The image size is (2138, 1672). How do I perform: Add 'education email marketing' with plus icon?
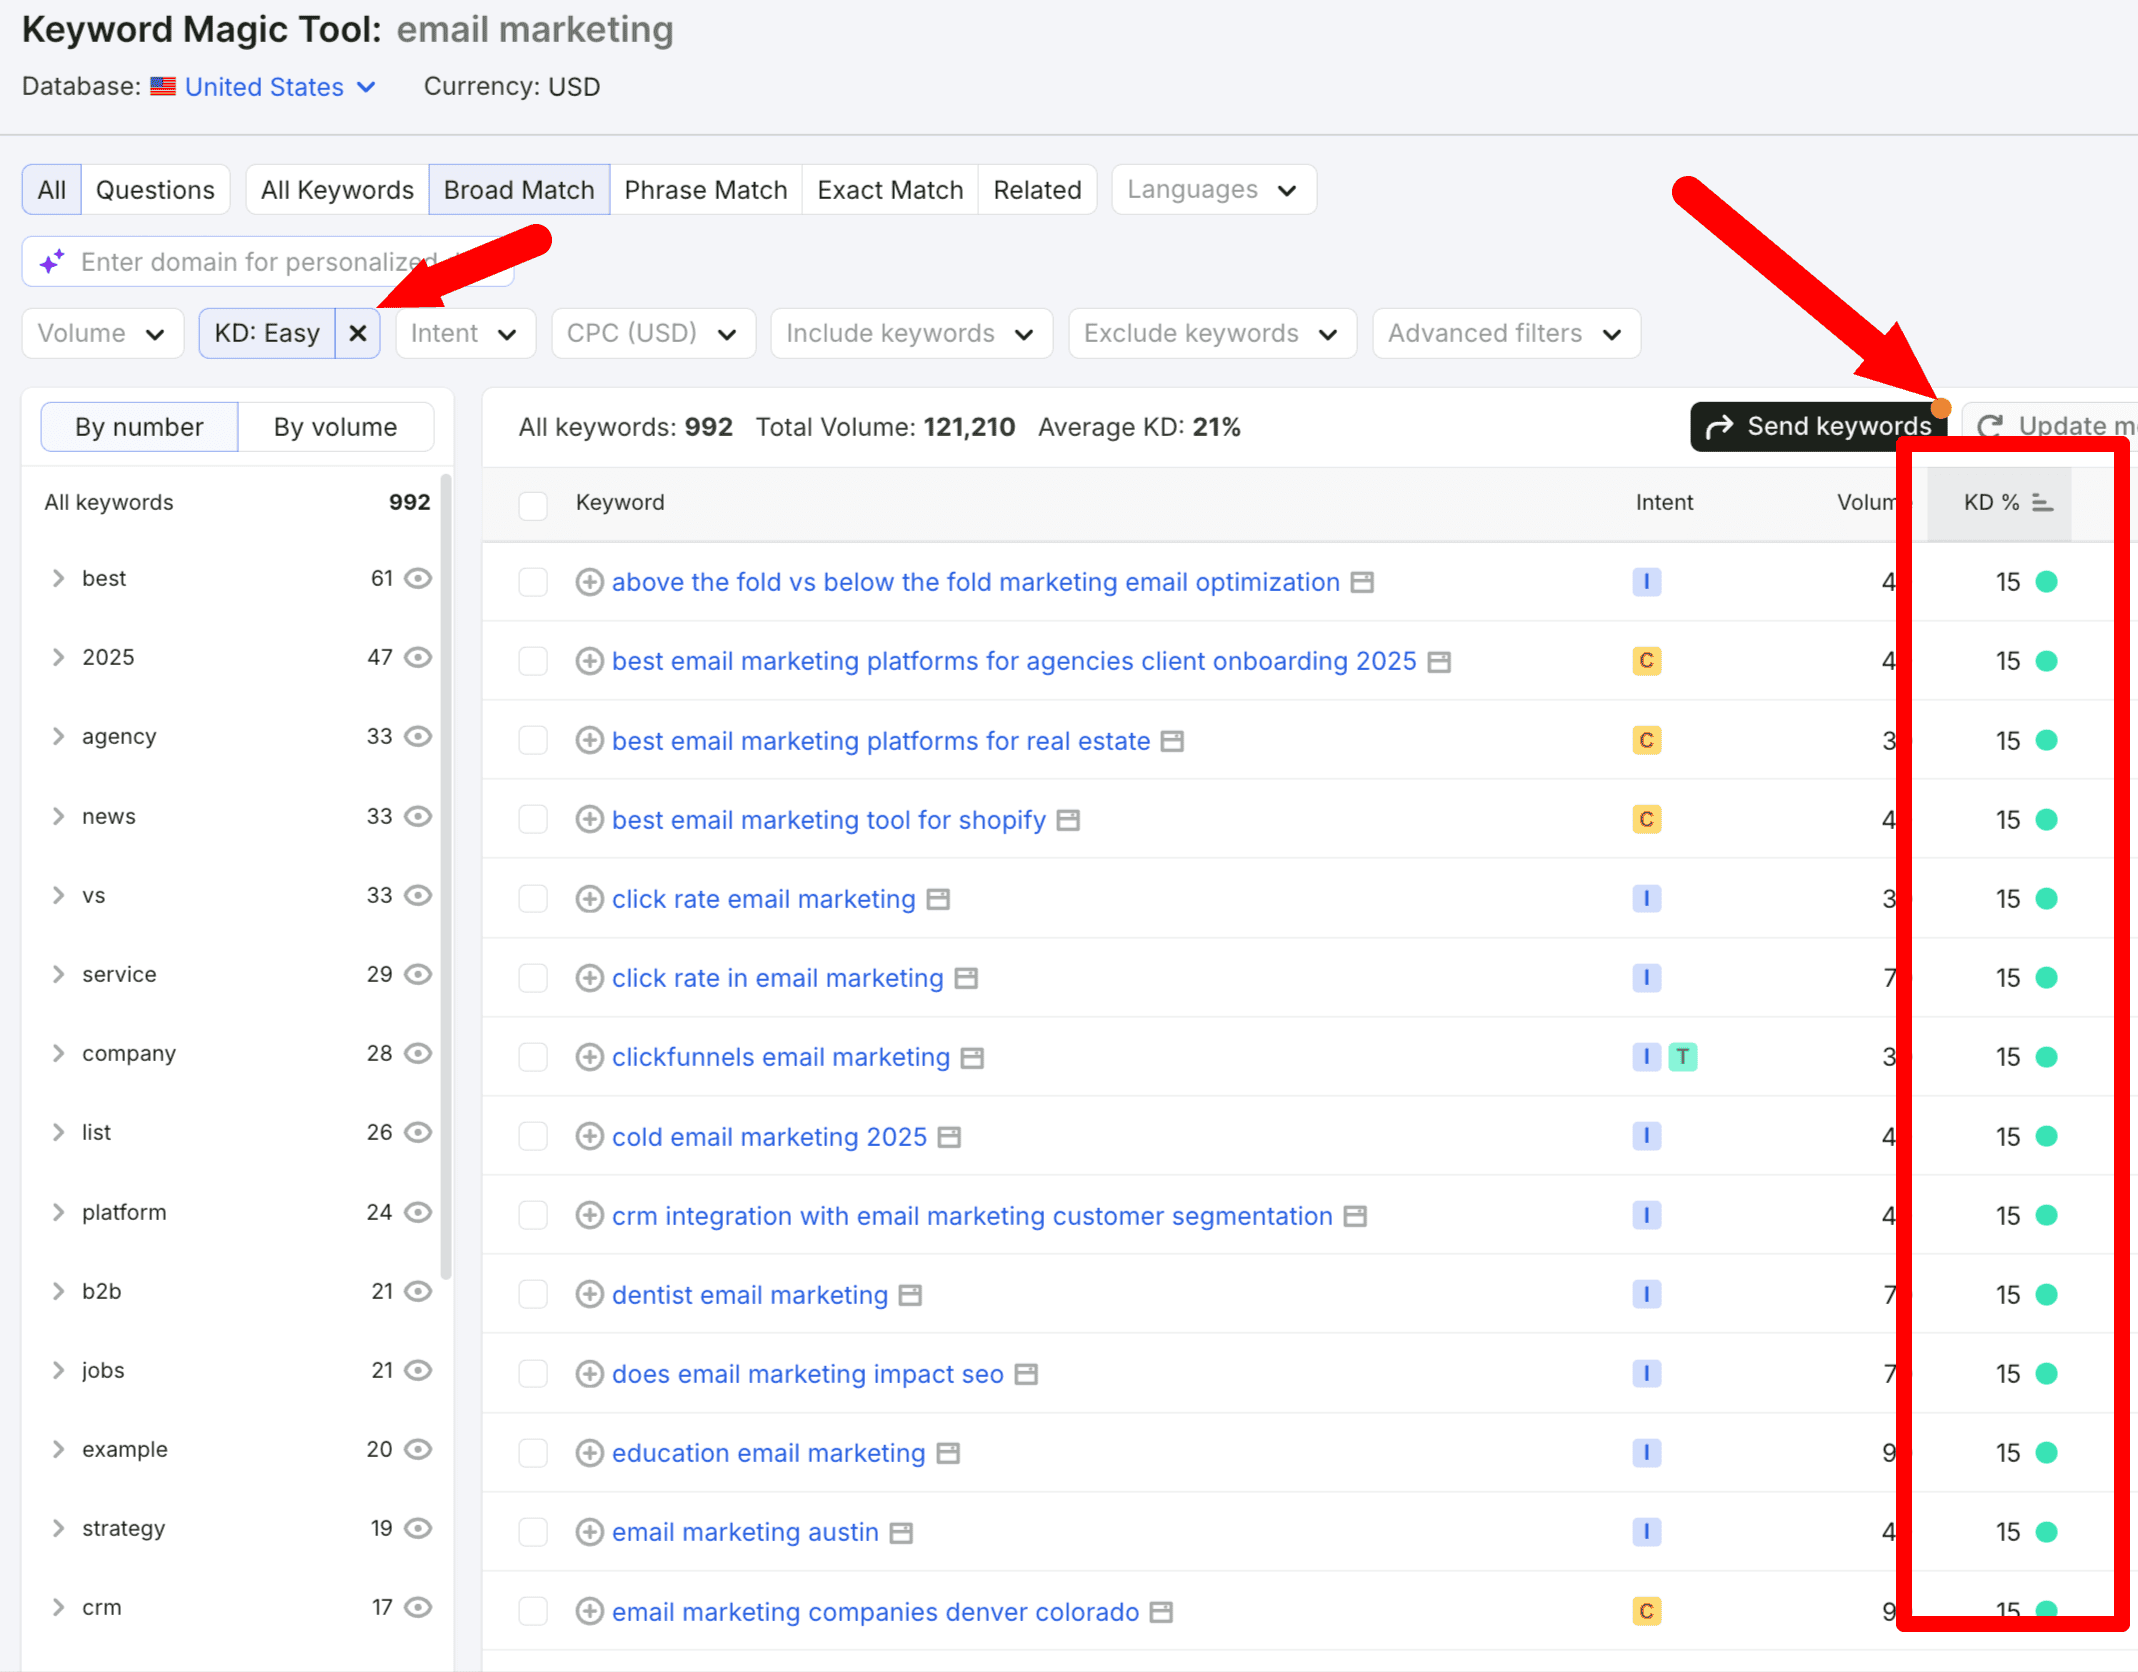pos(589,1453)
